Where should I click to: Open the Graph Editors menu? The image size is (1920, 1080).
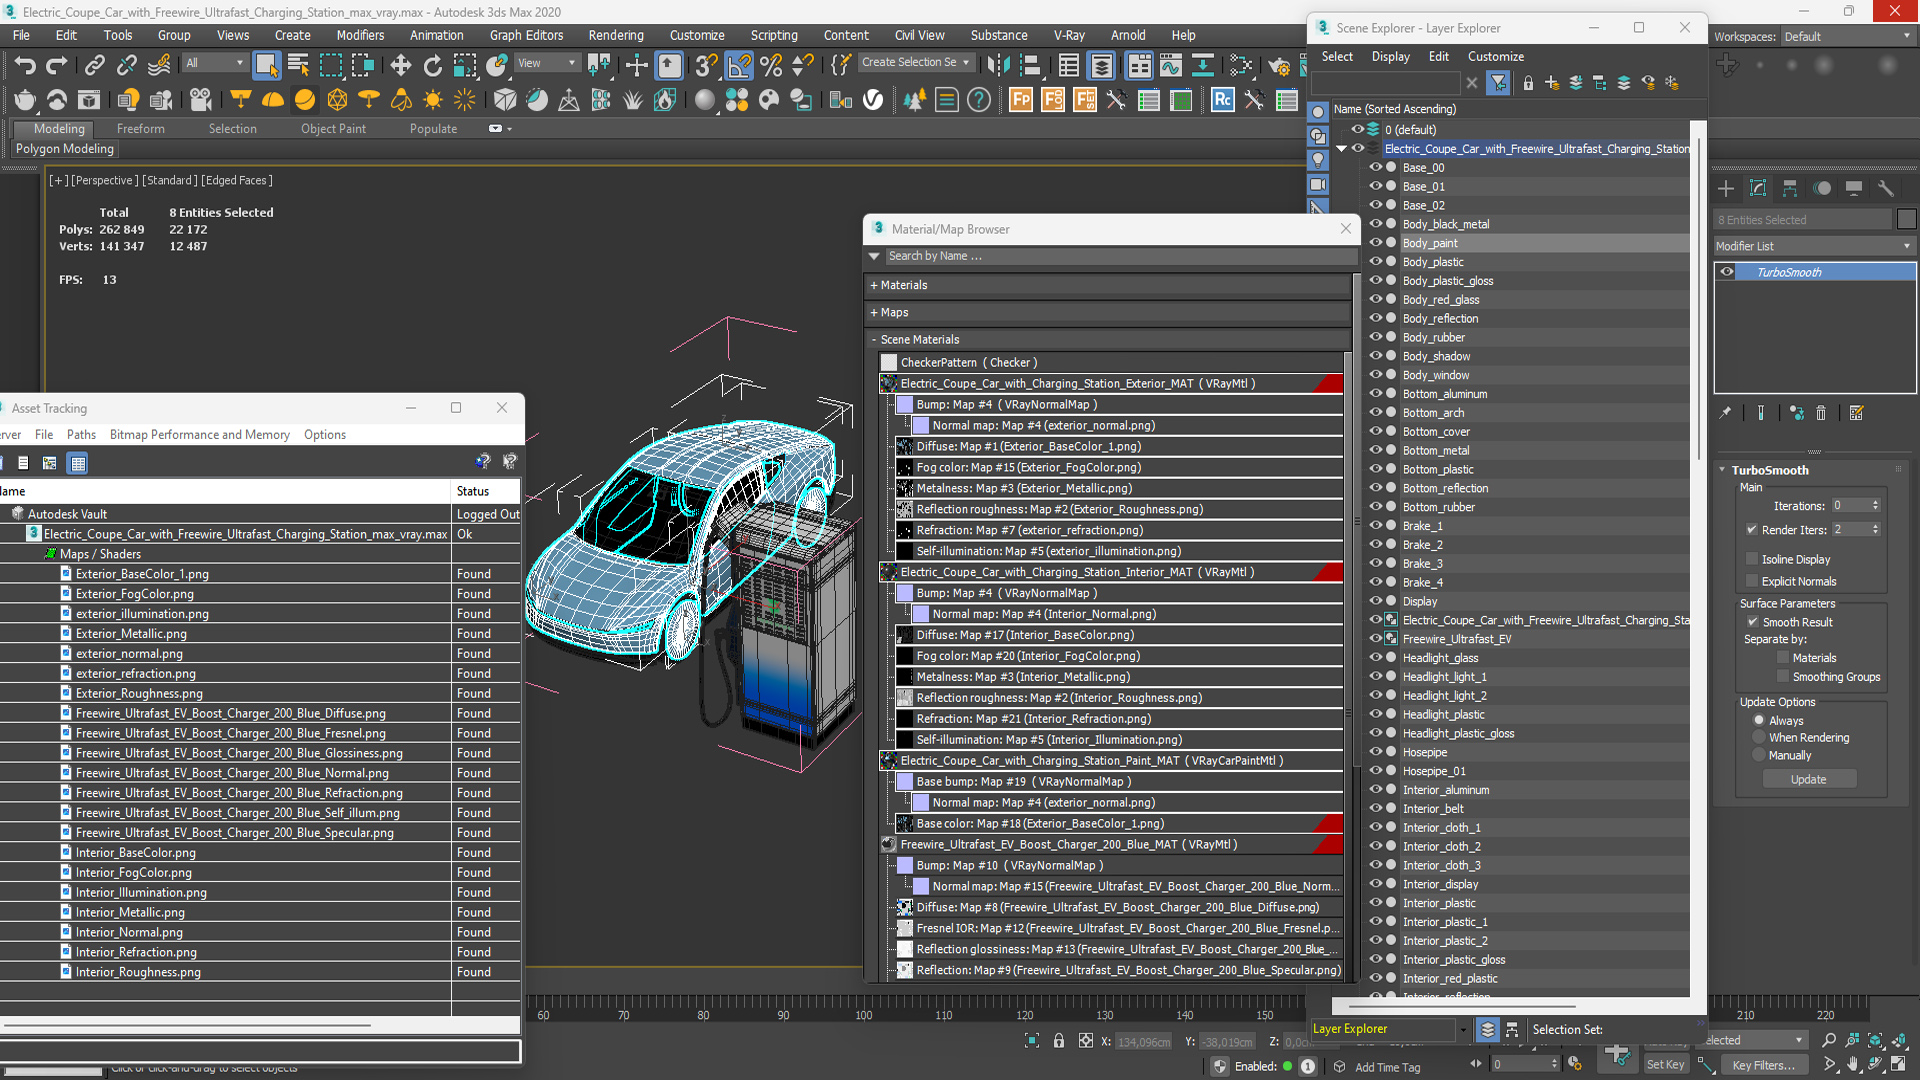526,35
